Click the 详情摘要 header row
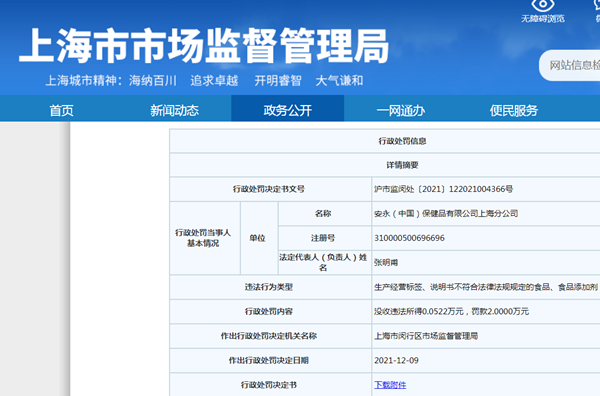Image resolution: width=600 pixels, height=396 pixels. [x=402, y=165]
